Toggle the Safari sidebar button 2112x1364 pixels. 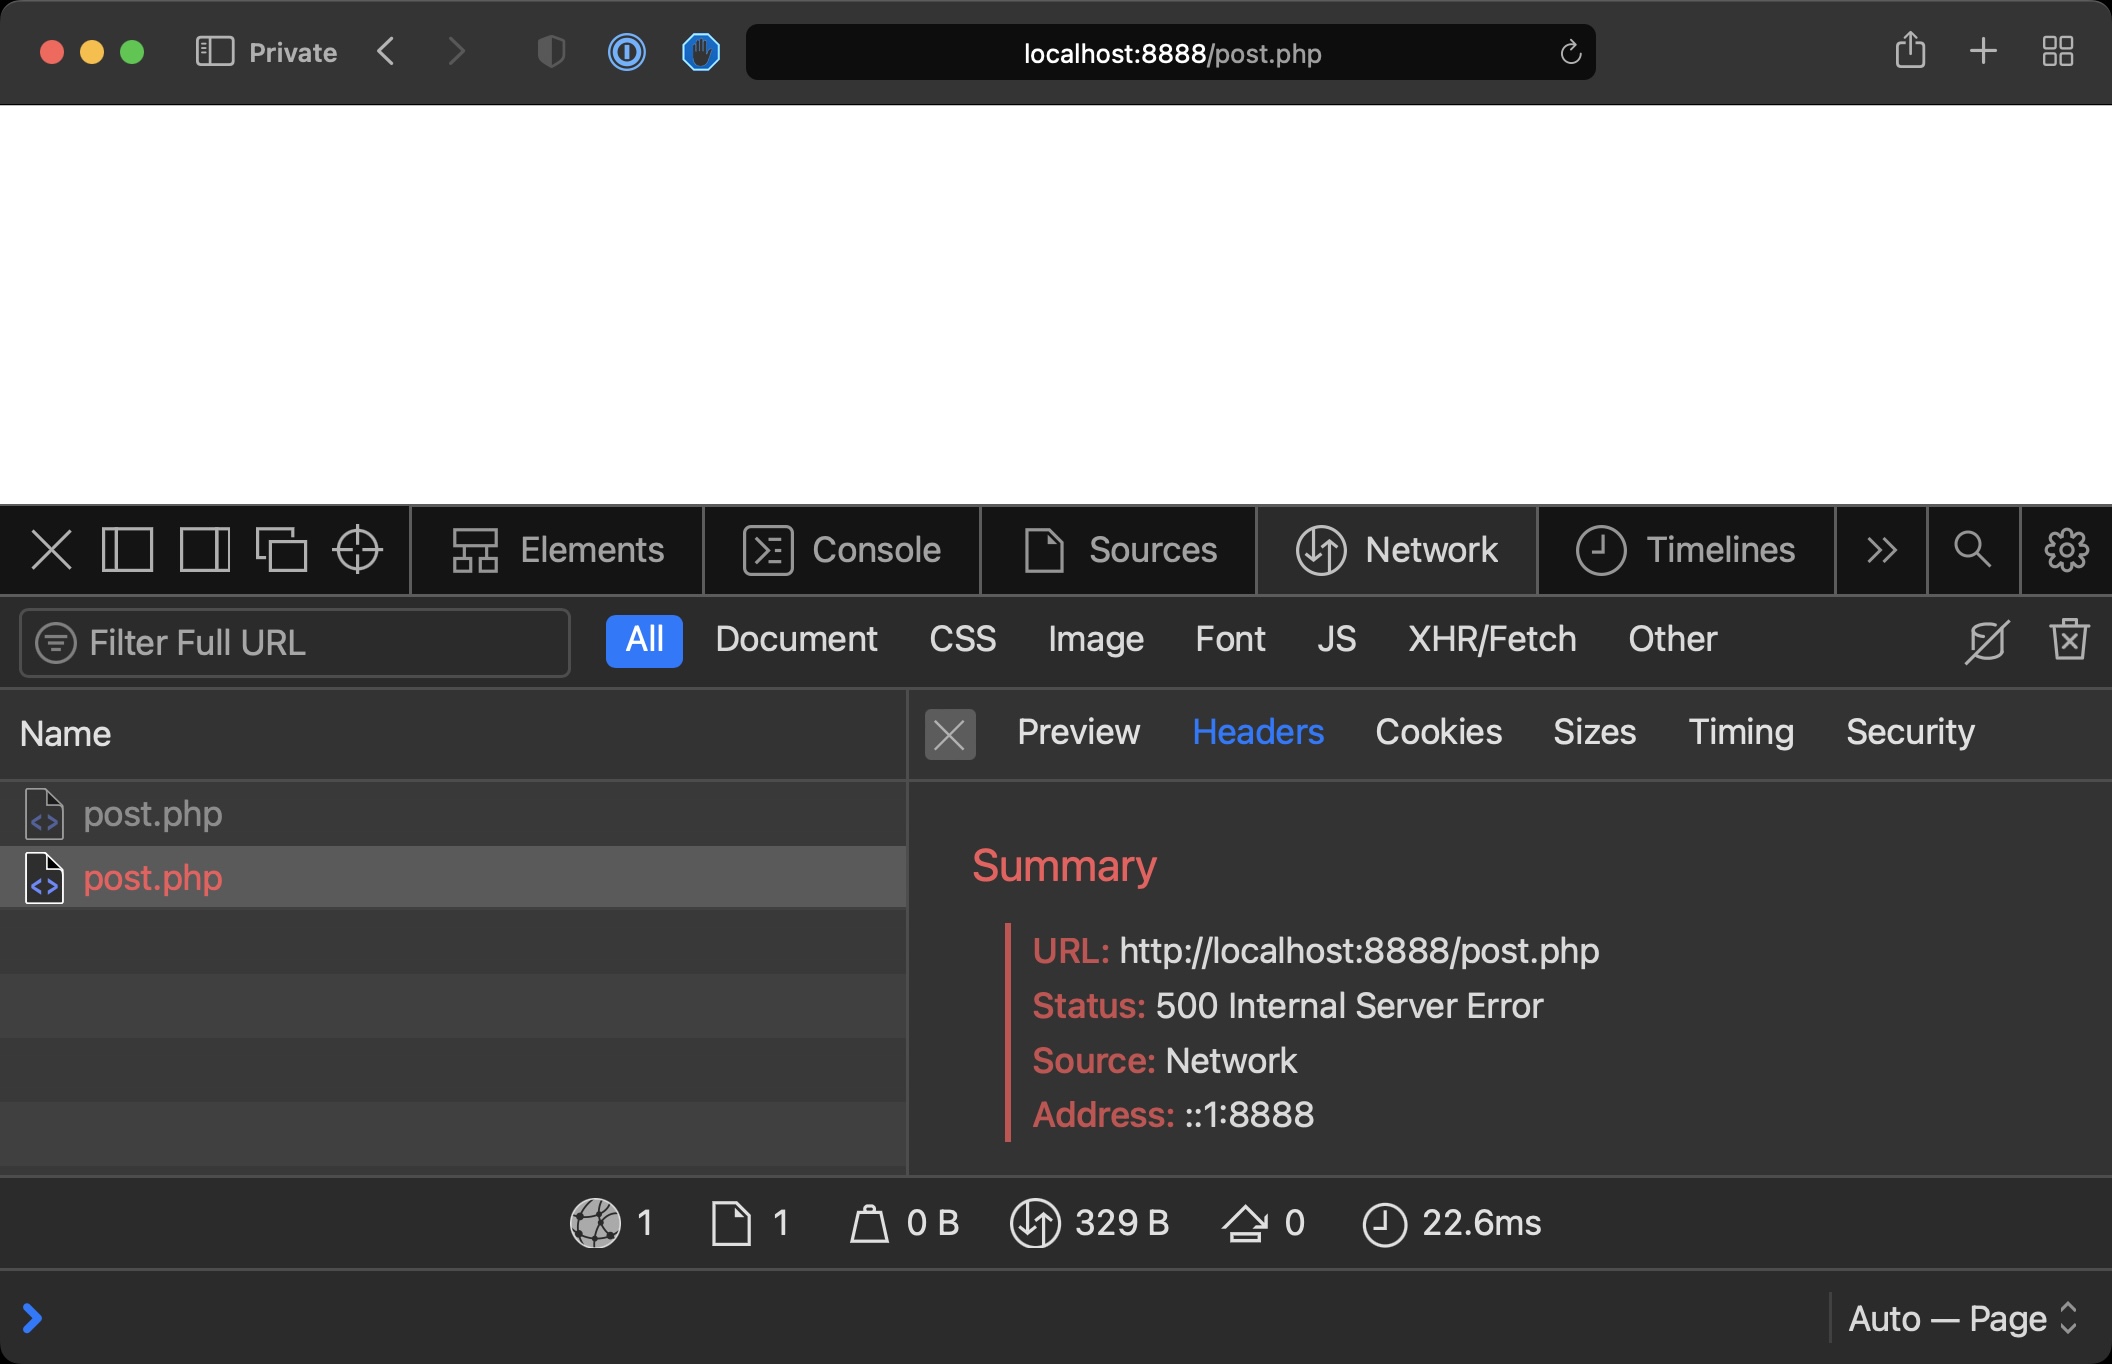(x=214, y=52)
